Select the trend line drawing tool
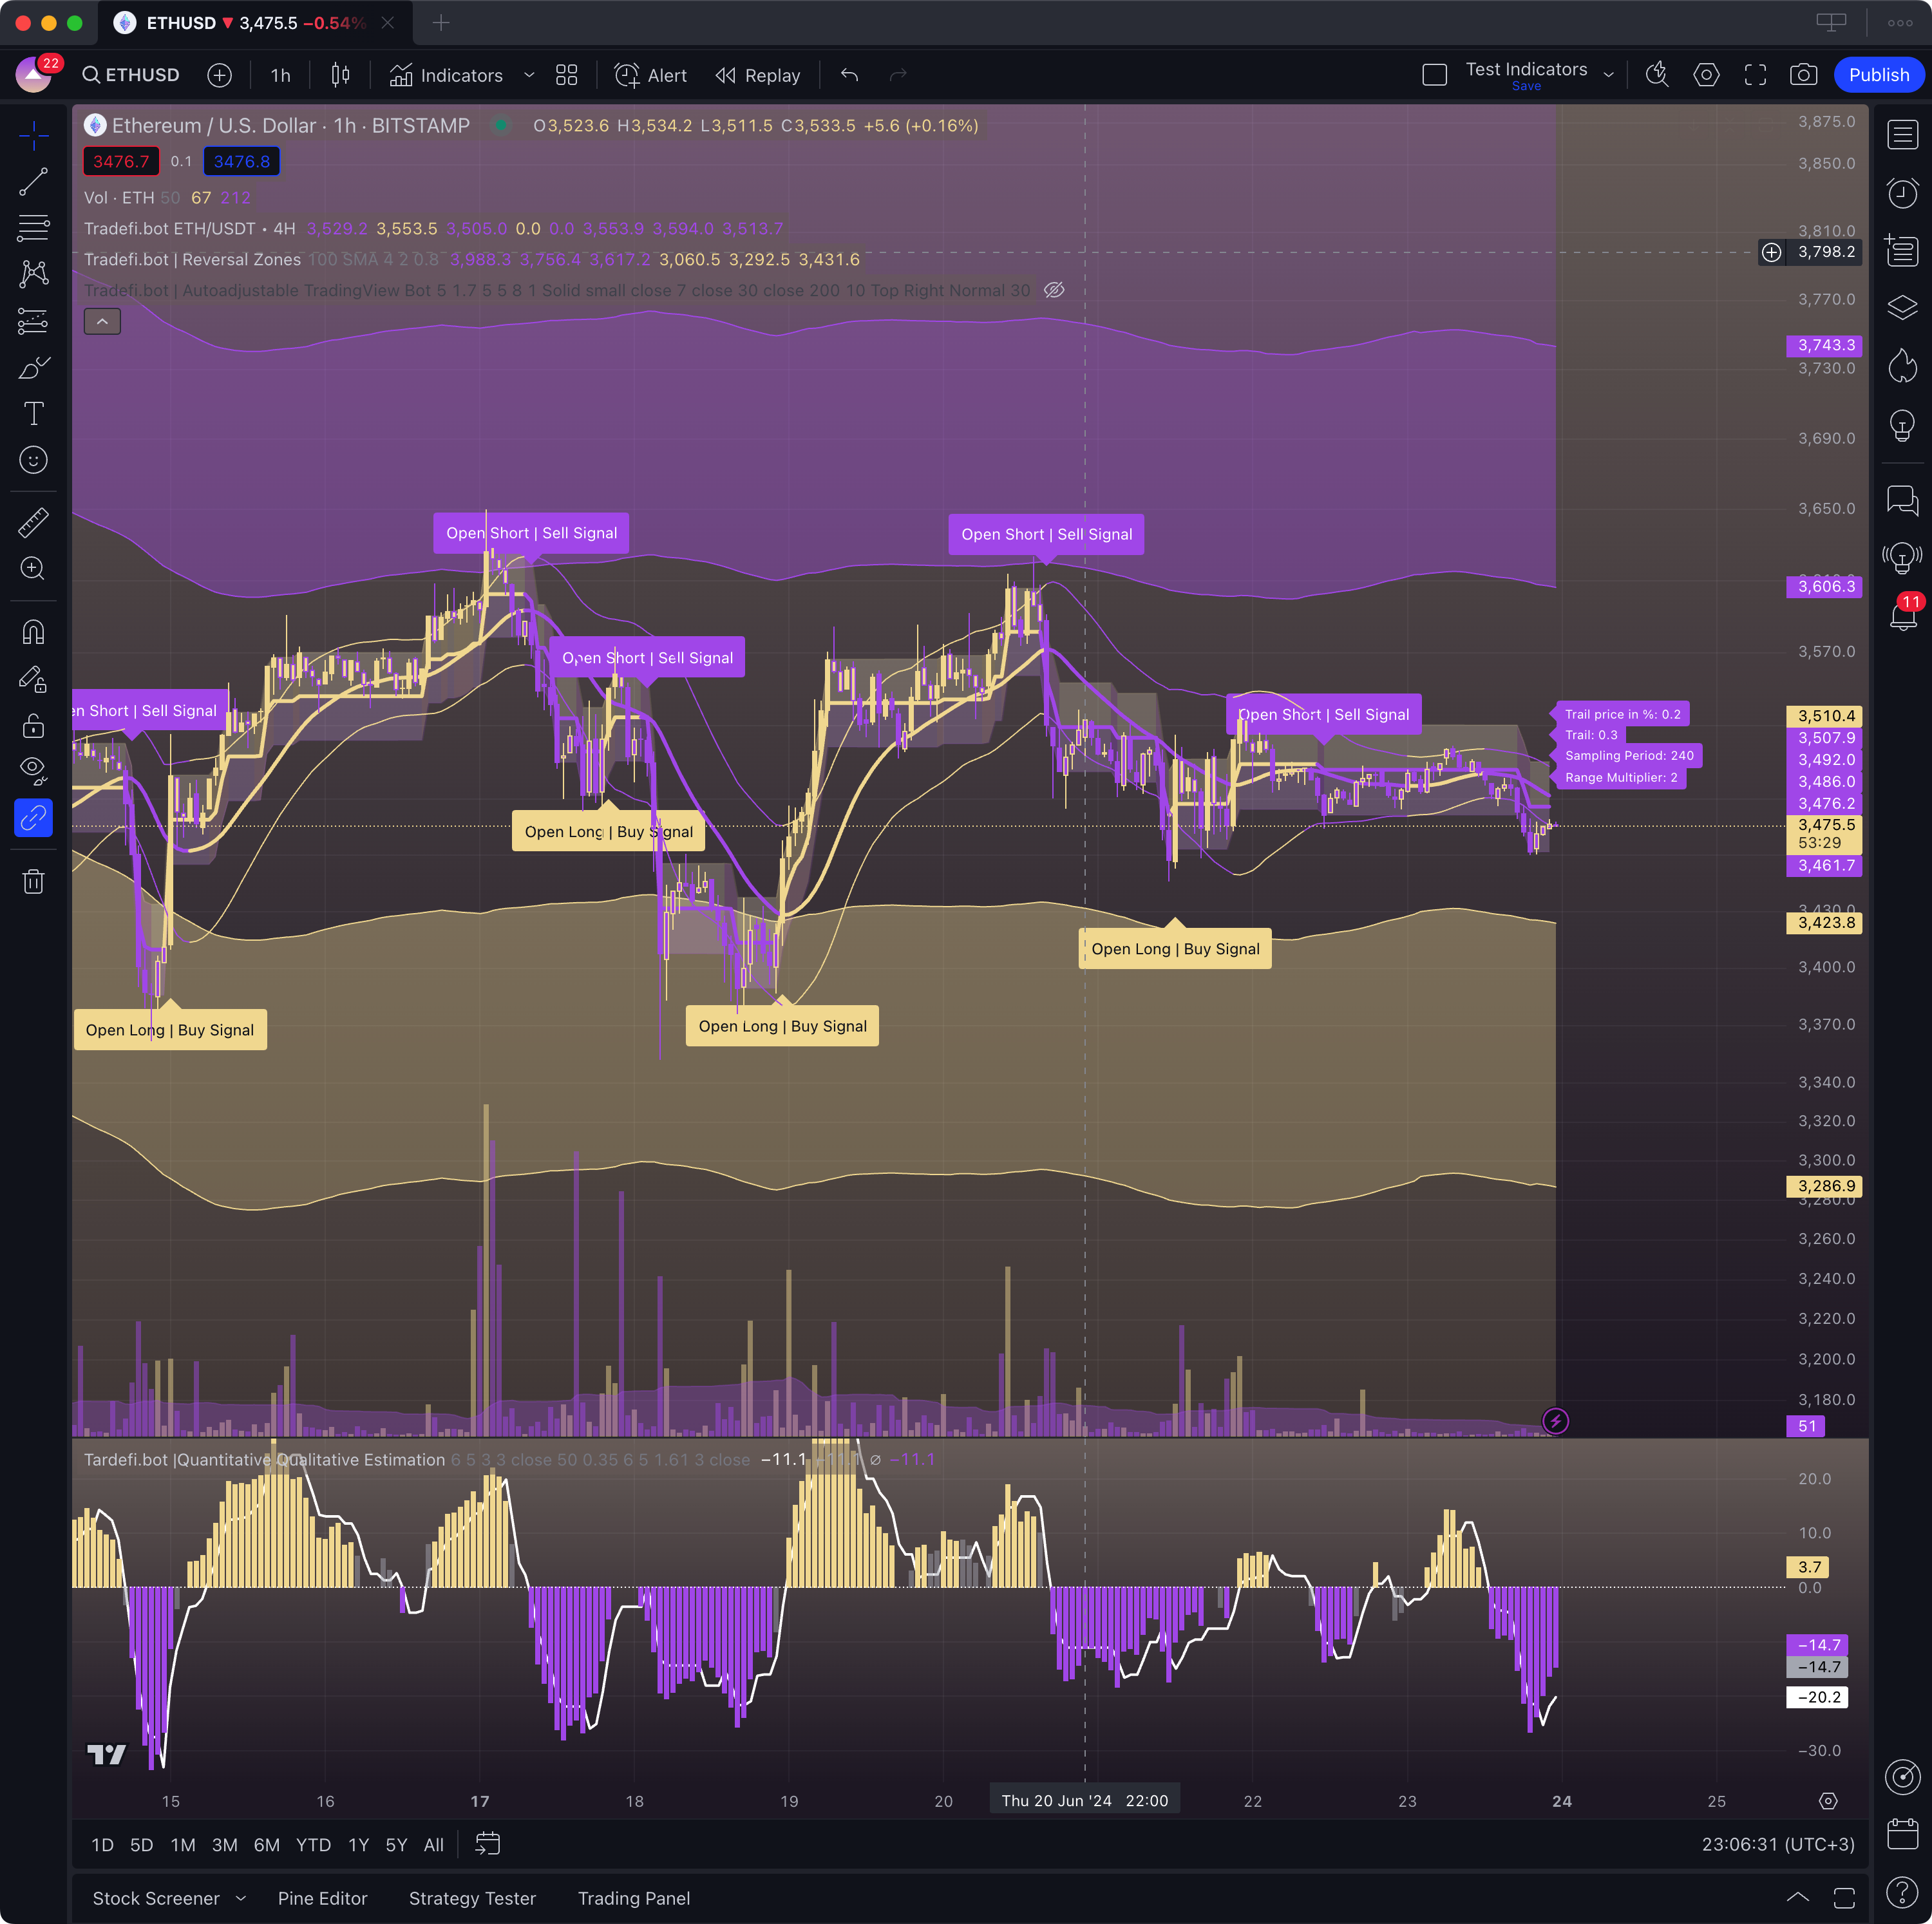Image resolution: width=1932 pixels, height=1924 pixels. coord(33,181)
